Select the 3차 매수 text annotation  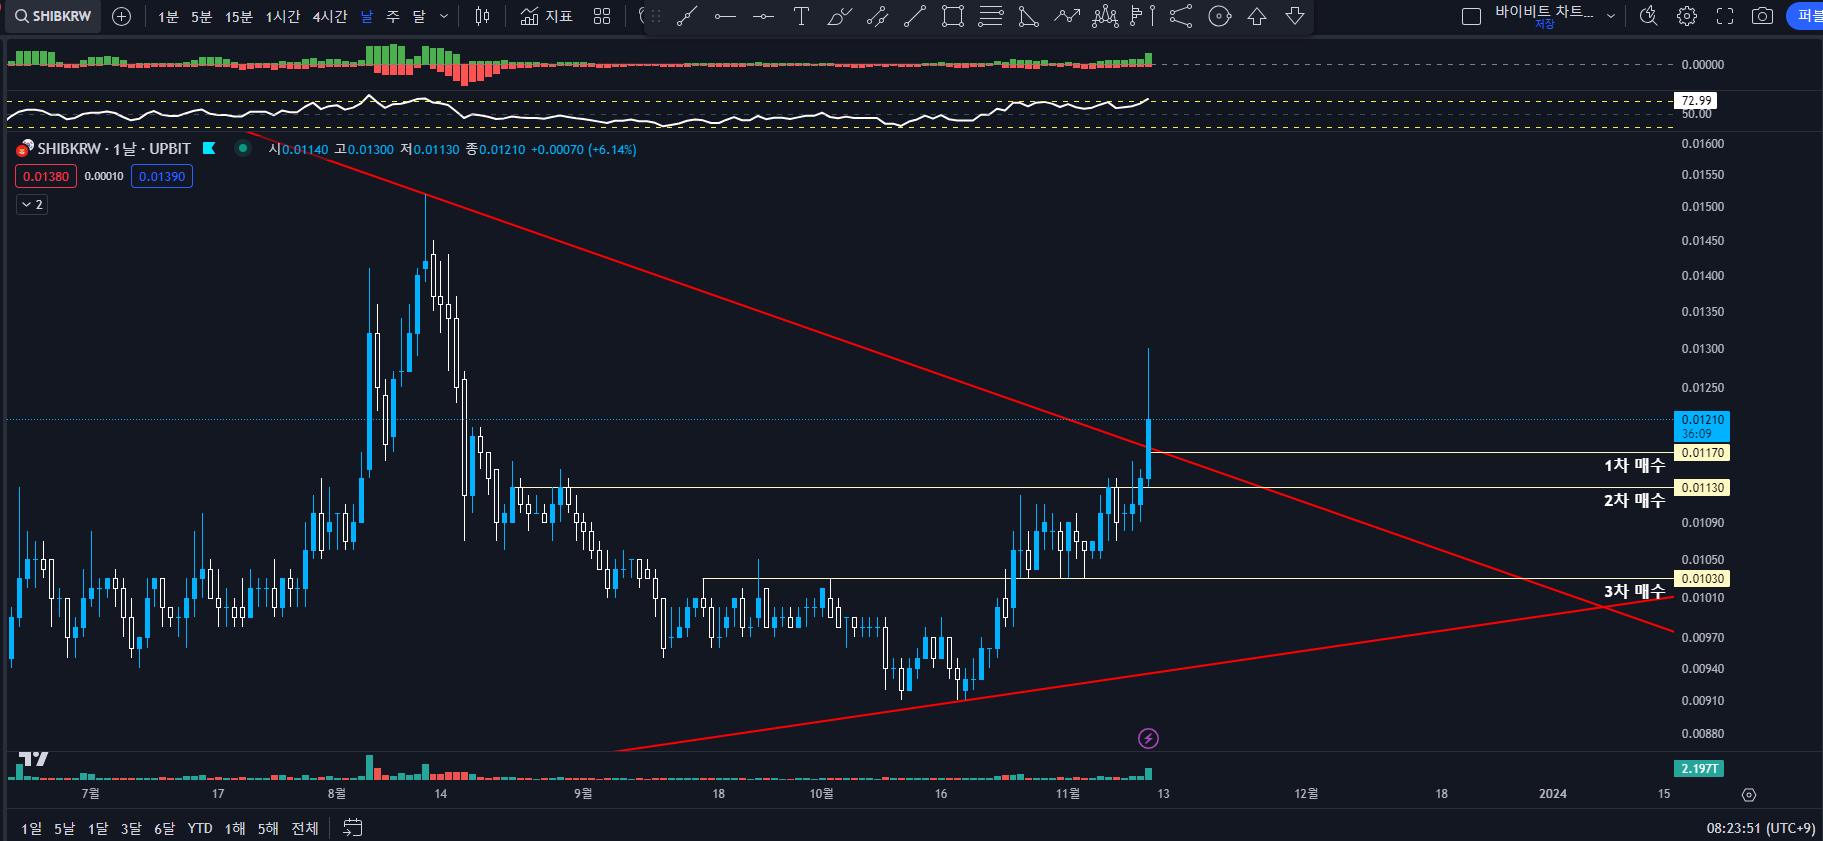coord(1634,592)
